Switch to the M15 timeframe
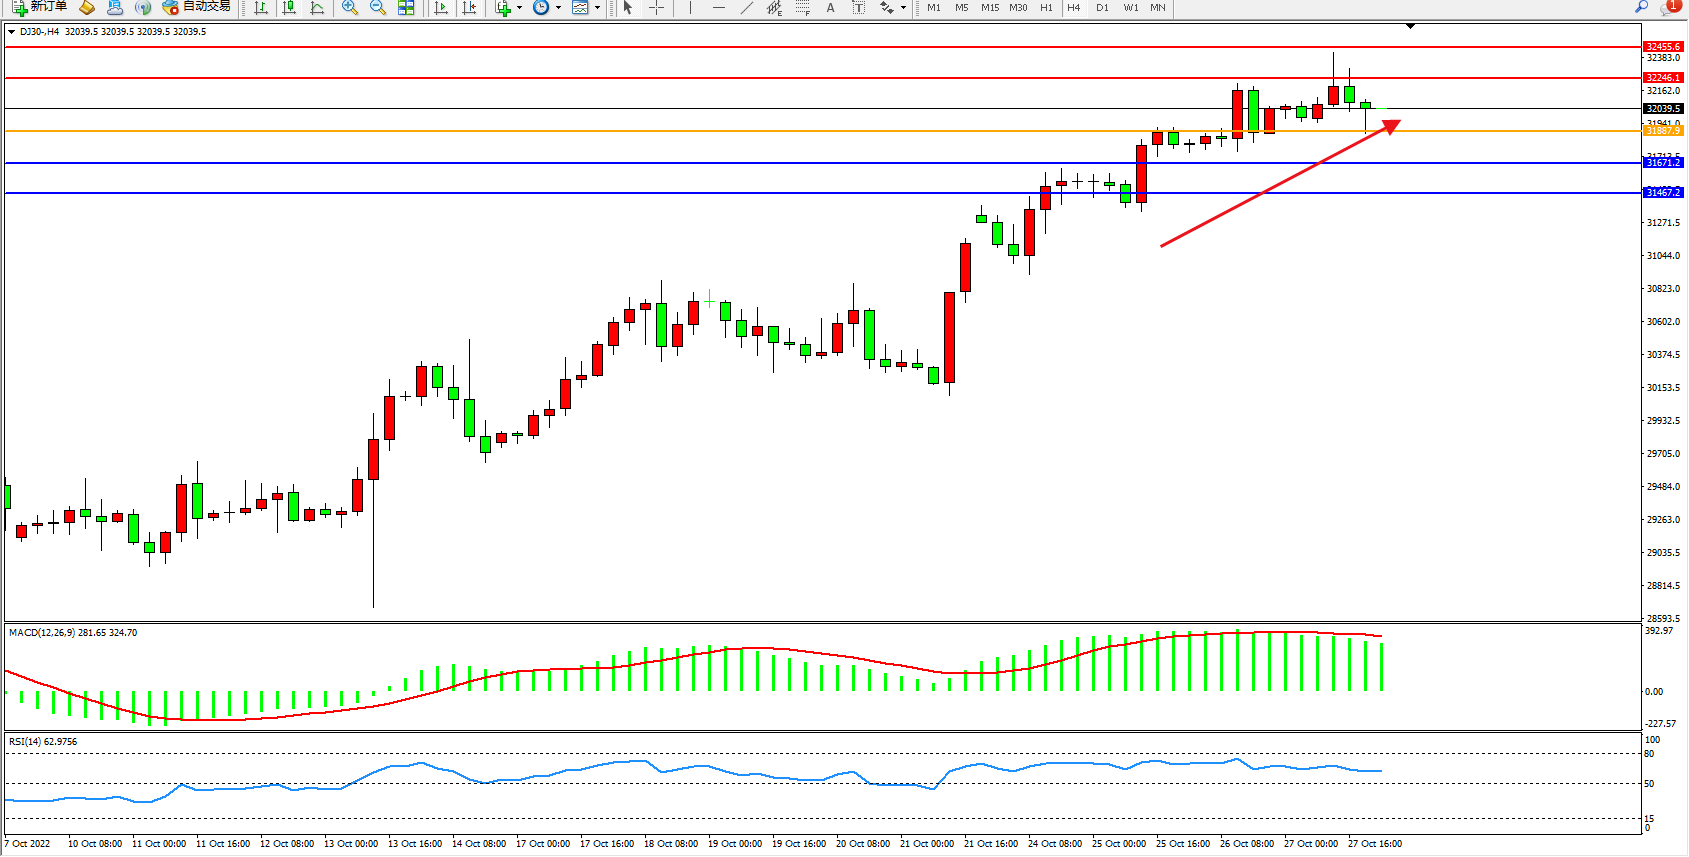 [x=989, y=8]
